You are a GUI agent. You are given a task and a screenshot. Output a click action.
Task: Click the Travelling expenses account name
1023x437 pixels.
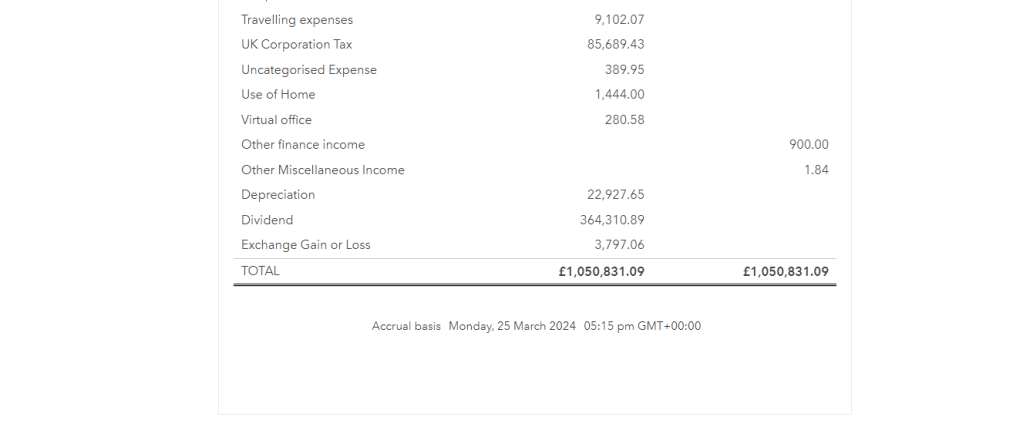[297, 20]
